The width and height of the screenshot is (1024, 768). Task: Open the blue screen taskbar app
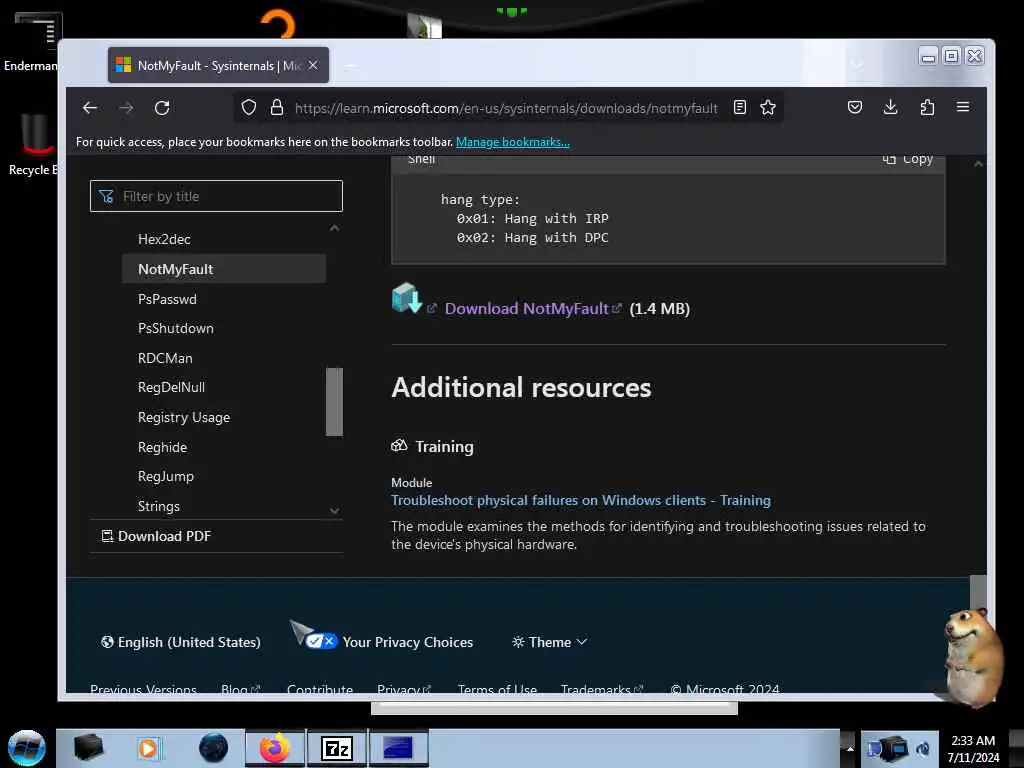[398, 748]
